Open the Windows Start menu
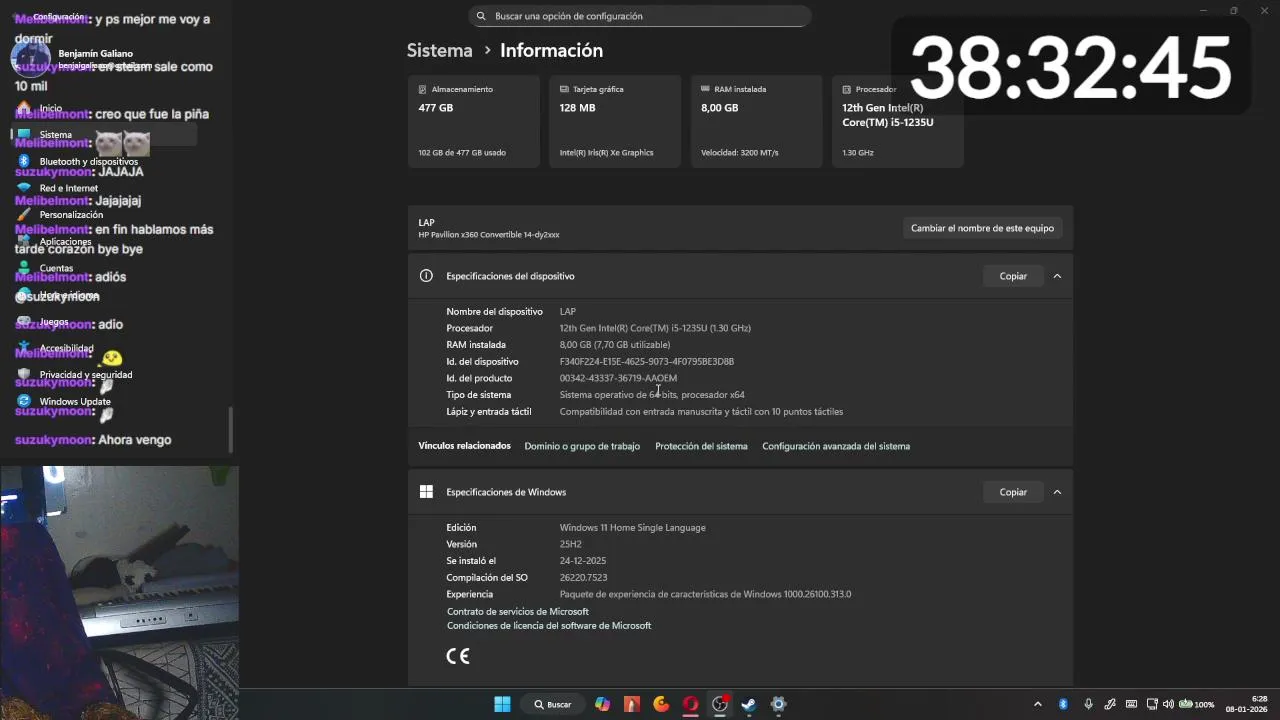The width and height of the screenshot is (1280, 720). (x=502, y=704)
